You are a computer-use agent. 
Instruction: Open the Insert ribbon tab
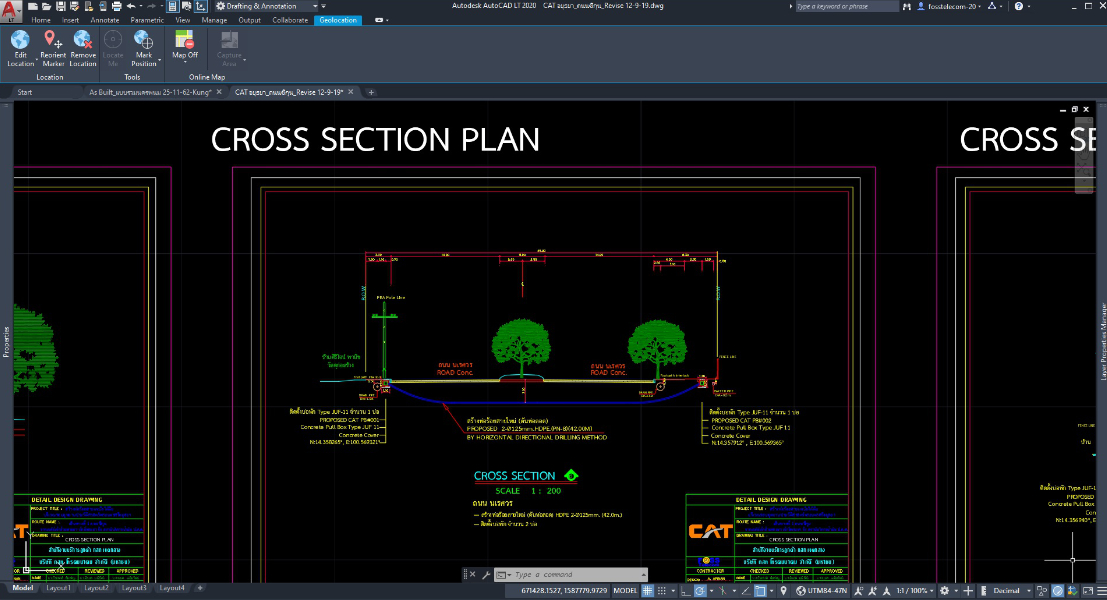point(70,20)
